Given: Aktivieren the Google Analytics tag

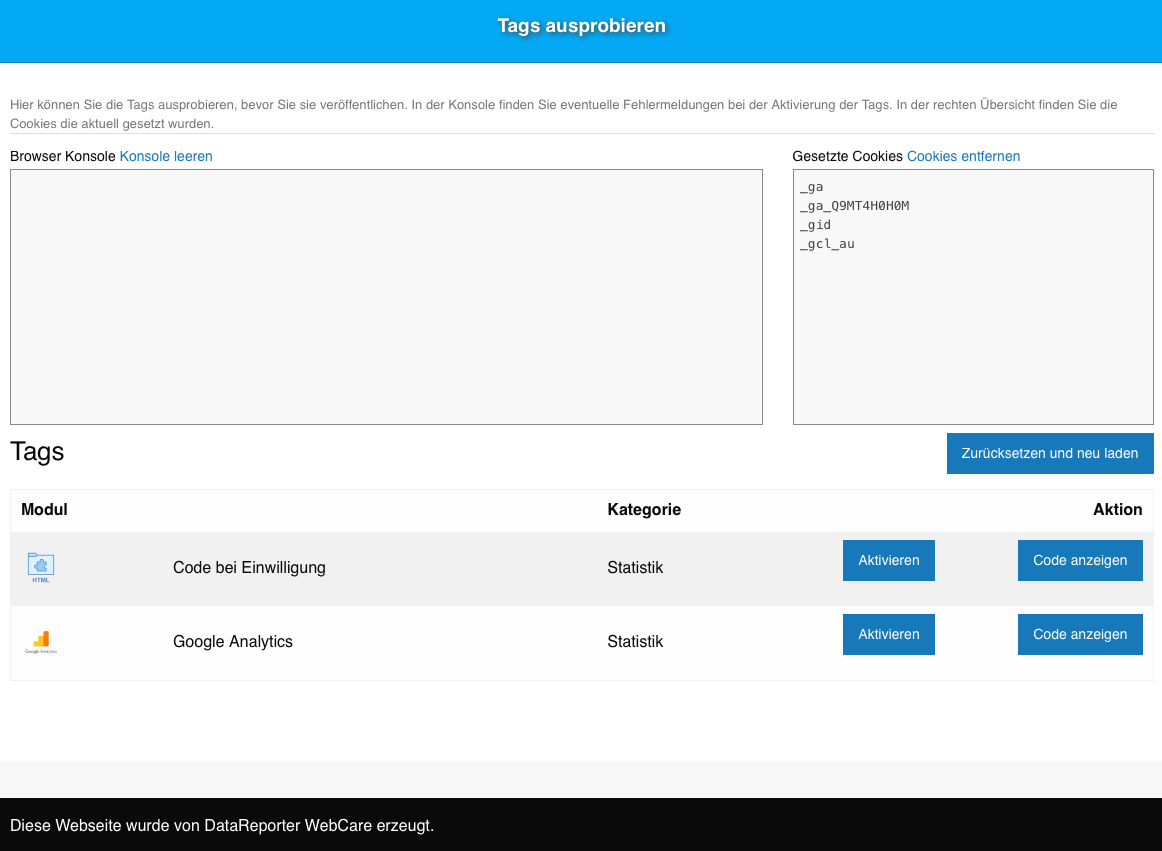Looking at the screenshot, I should [888, 634].
